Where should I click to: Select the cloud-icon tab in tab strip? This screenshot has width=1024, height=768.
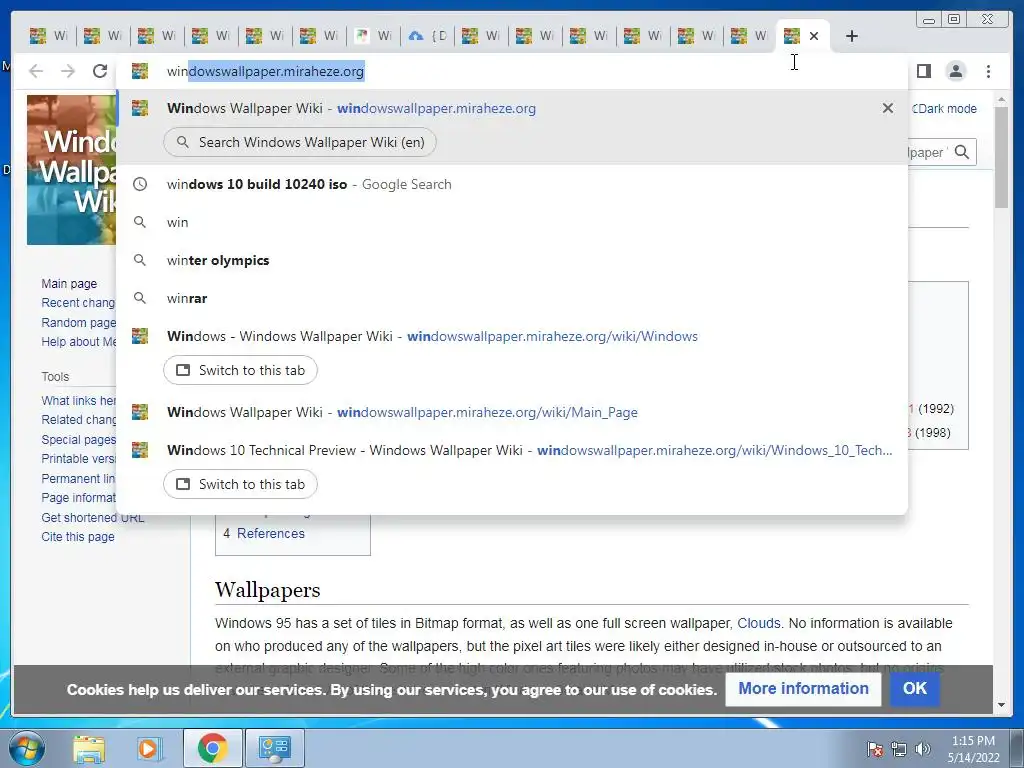(x=429, y=36)
